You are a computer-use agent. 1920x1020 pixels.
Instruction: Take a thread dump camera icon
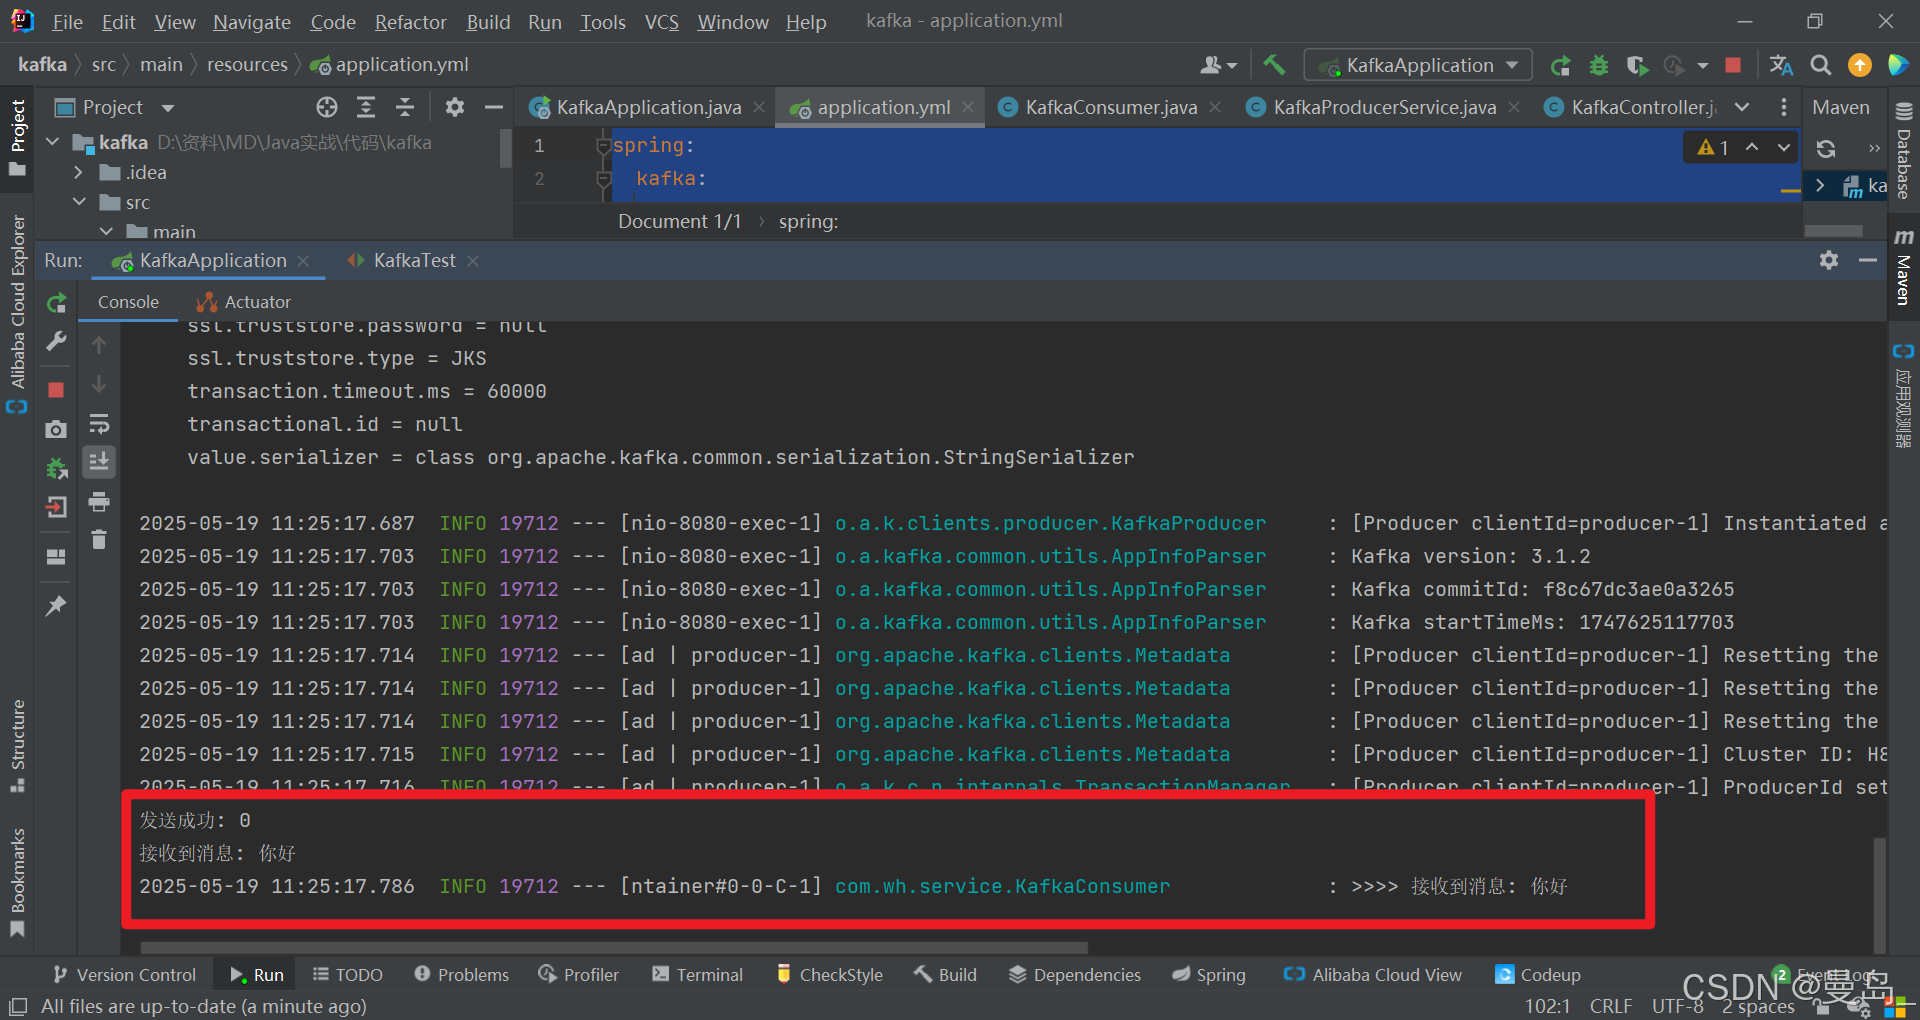coord(57,429)
